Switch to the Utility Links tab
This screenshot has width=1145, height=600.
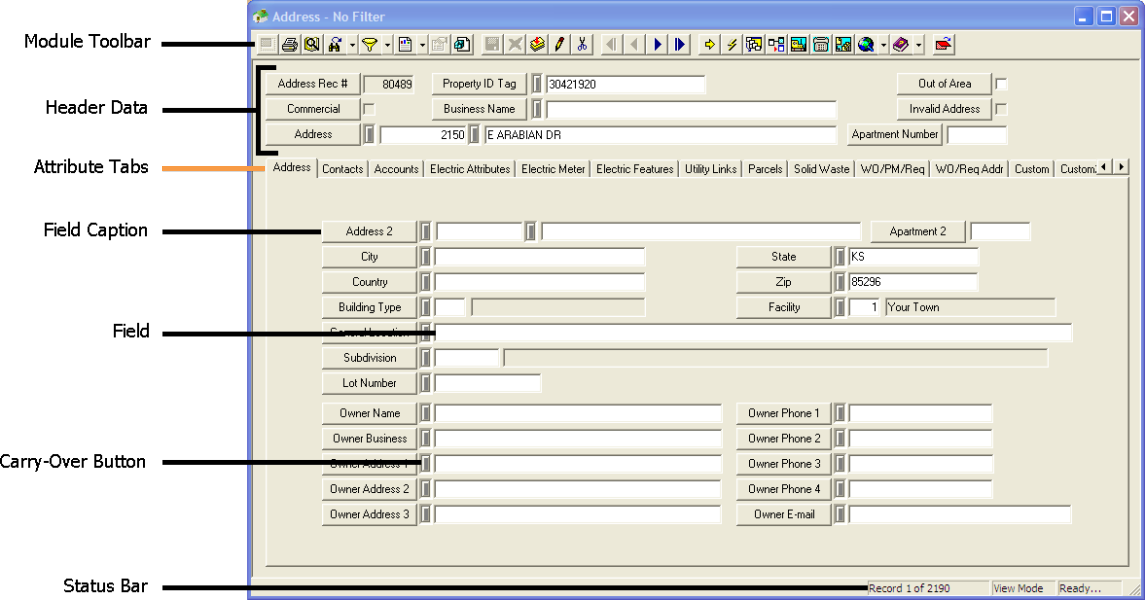click(711, 169)
